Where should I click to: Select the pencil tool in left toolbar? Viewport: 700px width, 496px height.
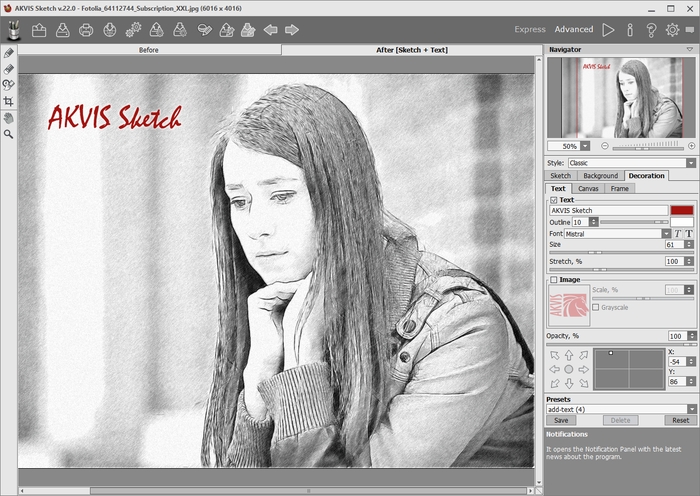coord(8,53)
